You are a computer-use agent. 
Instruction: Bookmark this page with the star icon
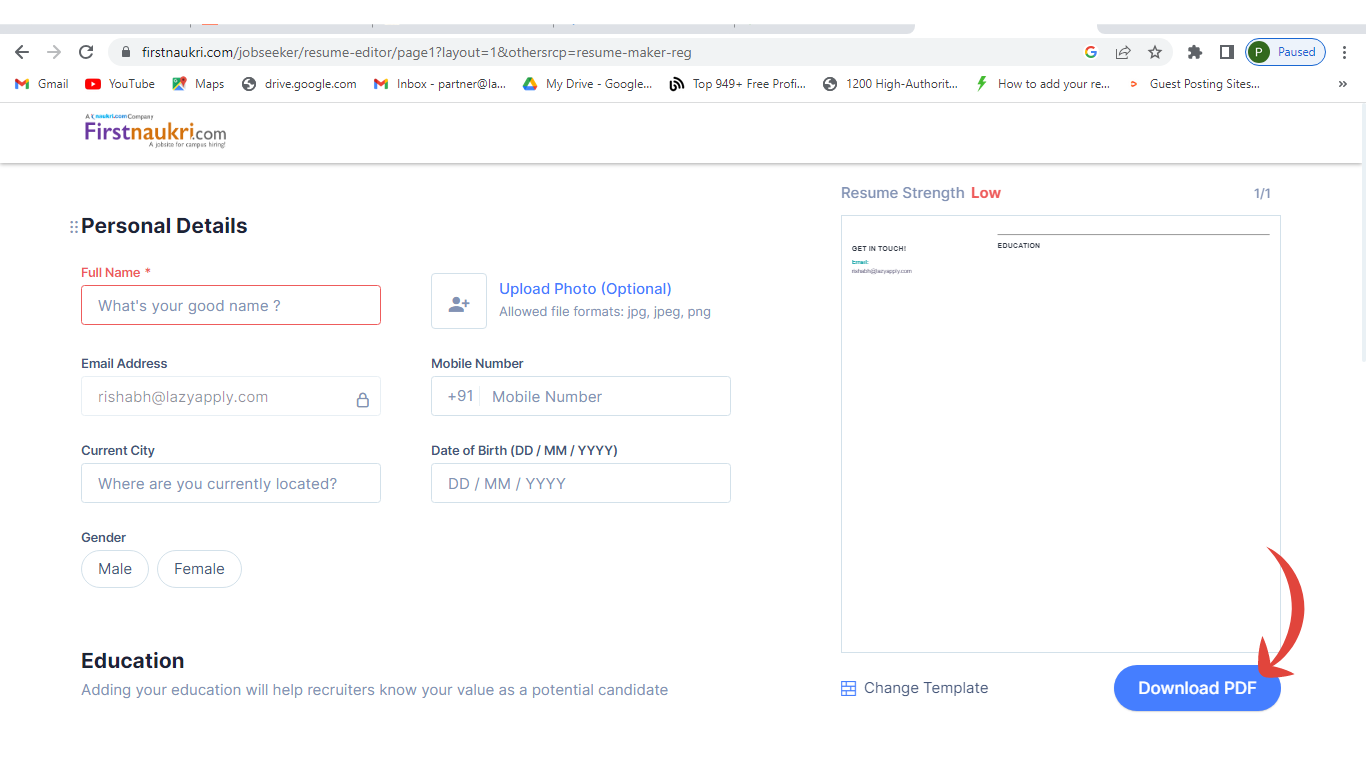(1155, 52)
